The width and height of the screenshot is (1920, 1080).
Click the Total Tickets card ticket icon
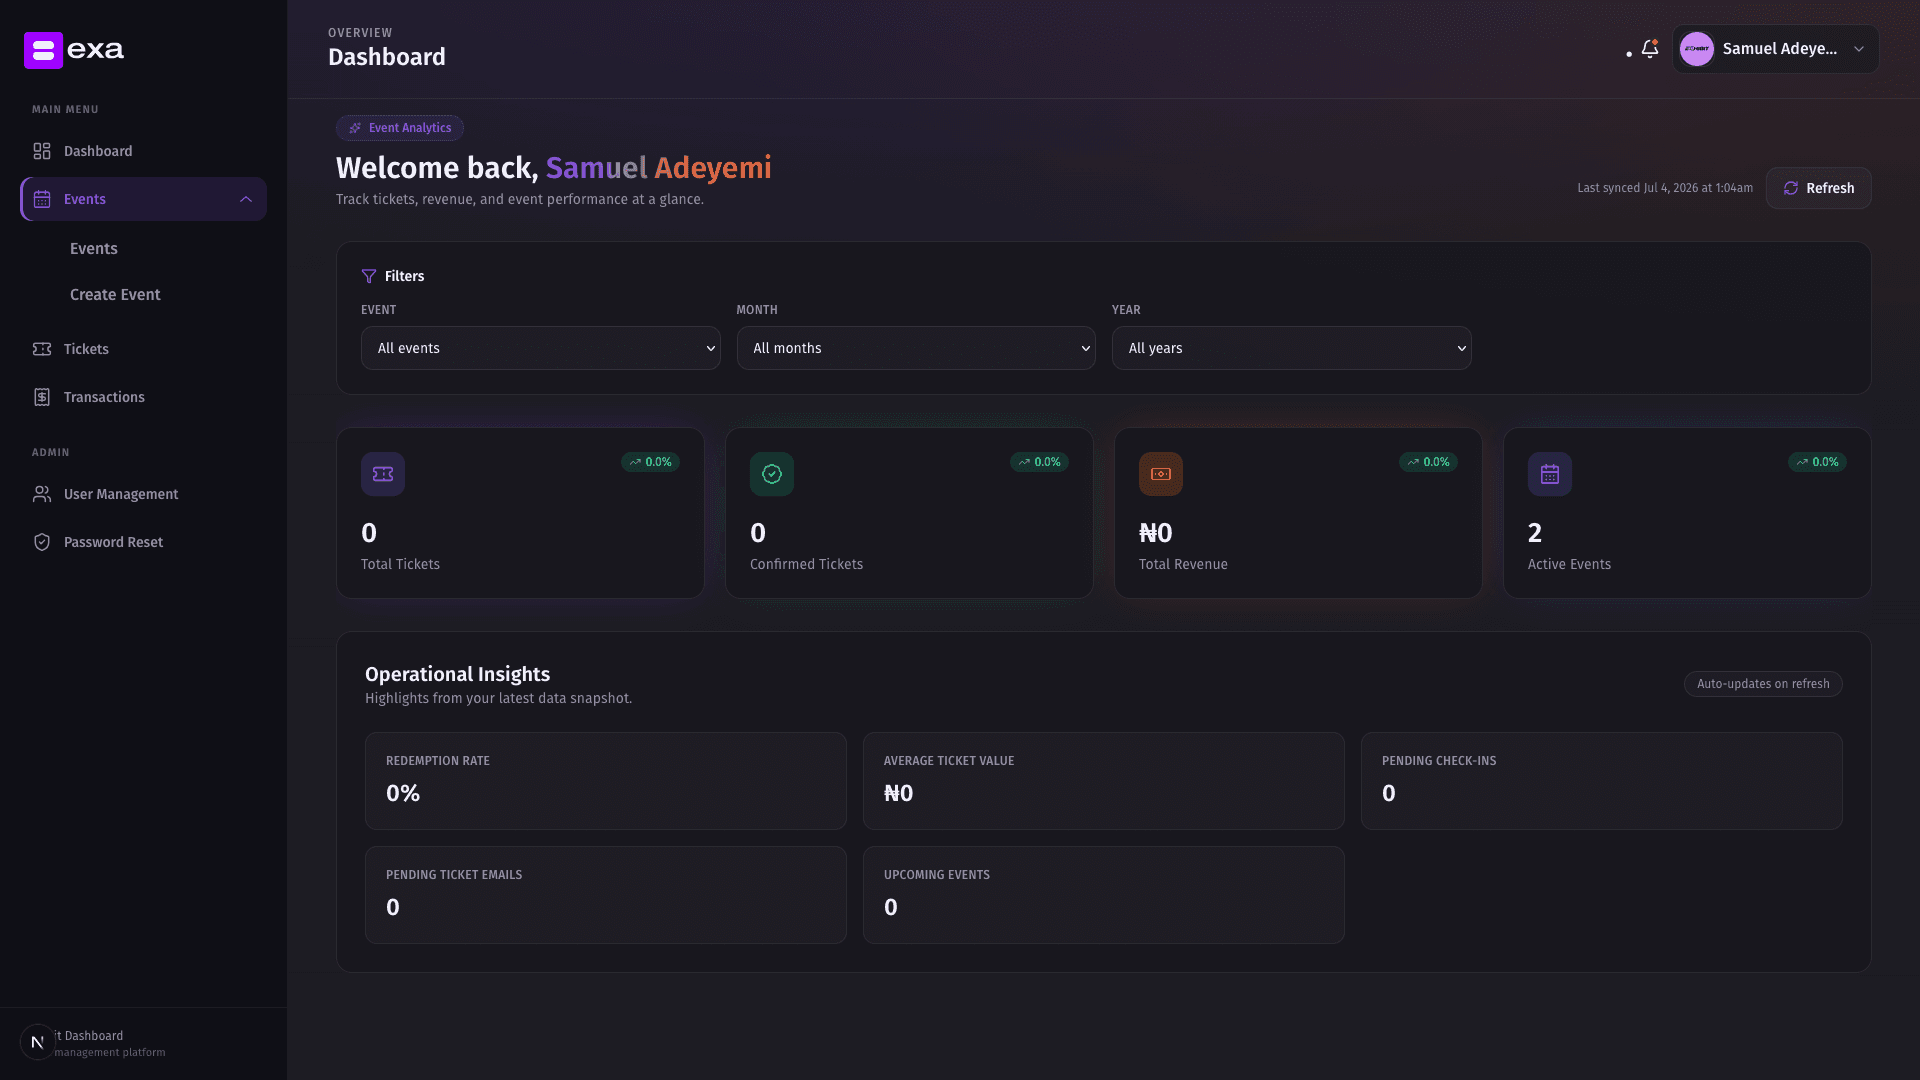point(383,474)
